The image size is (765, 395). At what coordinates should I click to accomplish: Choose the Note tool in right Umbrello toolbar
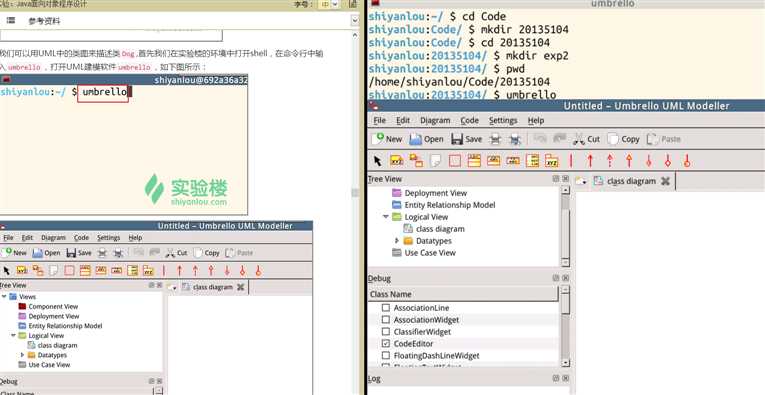[x=435, y=160]
